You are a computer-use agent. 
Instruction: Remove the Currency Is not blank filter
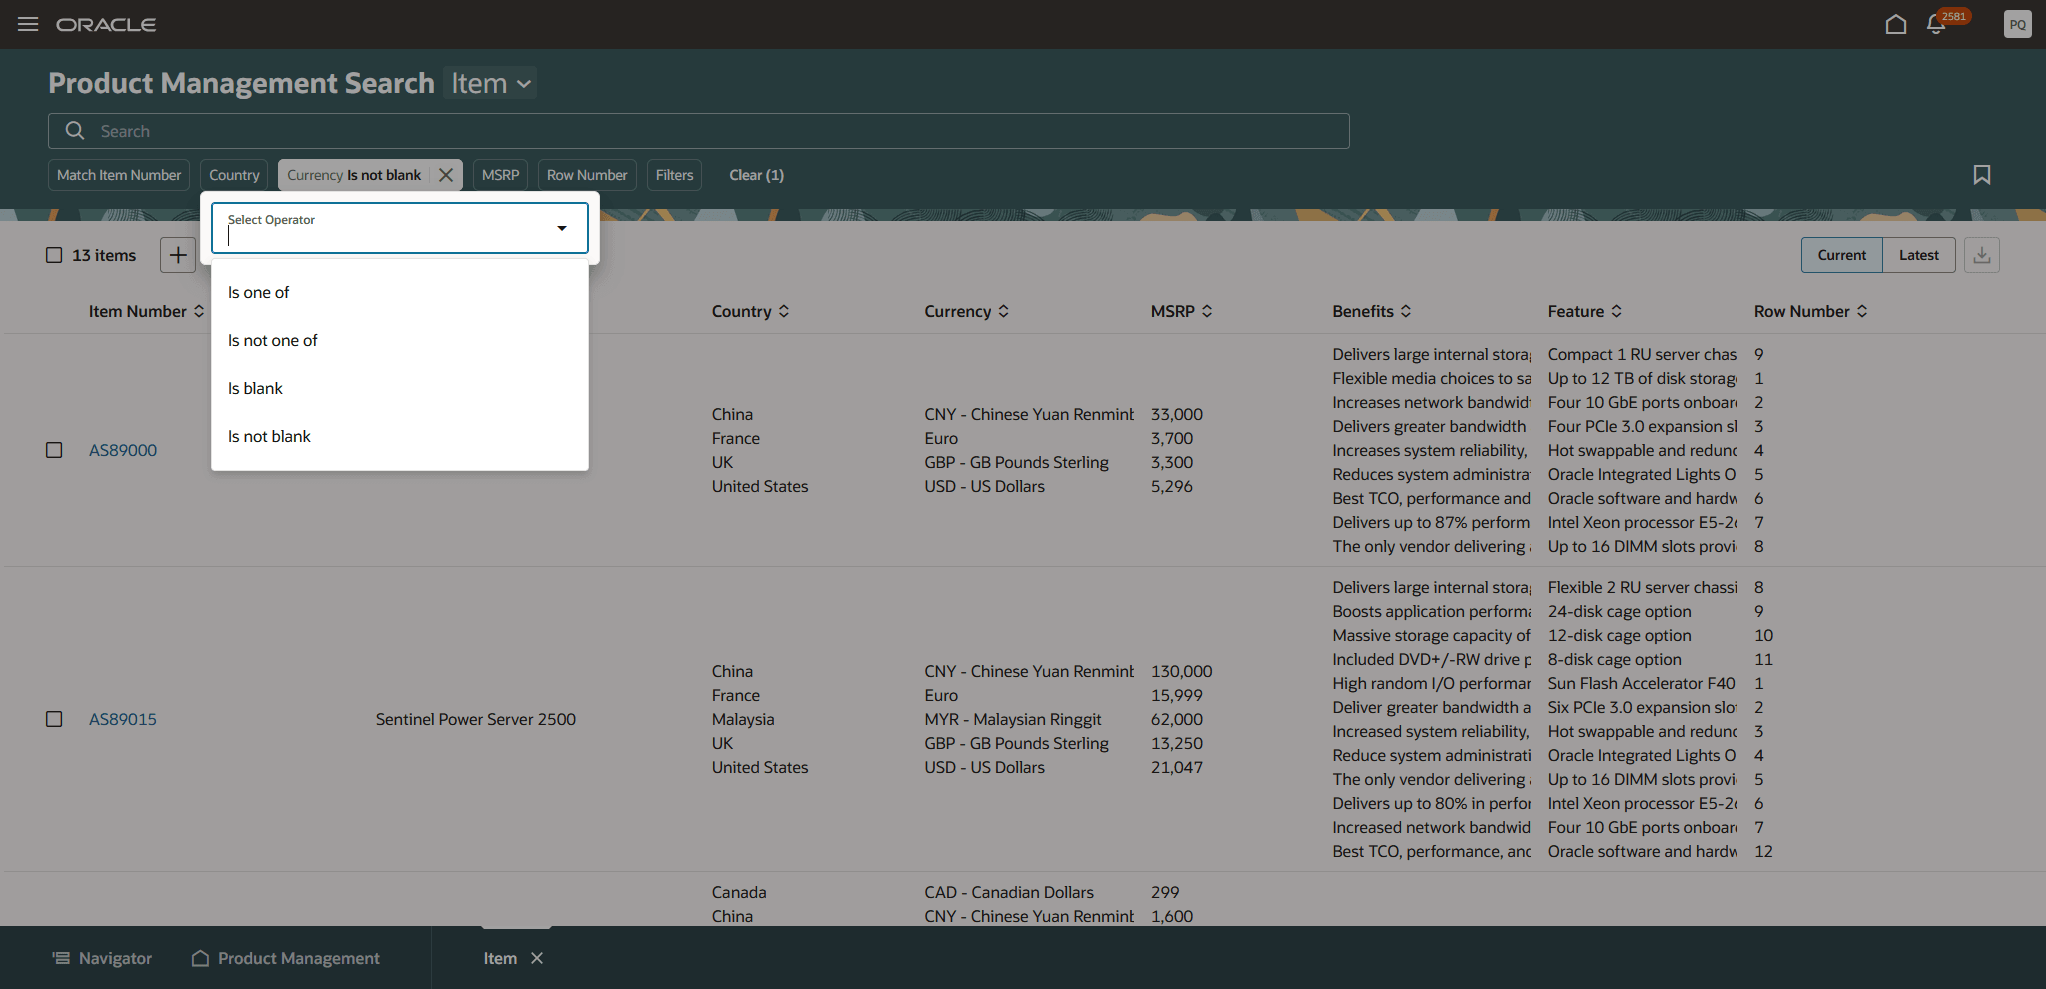pyautogui.click(x=446, y=175)
